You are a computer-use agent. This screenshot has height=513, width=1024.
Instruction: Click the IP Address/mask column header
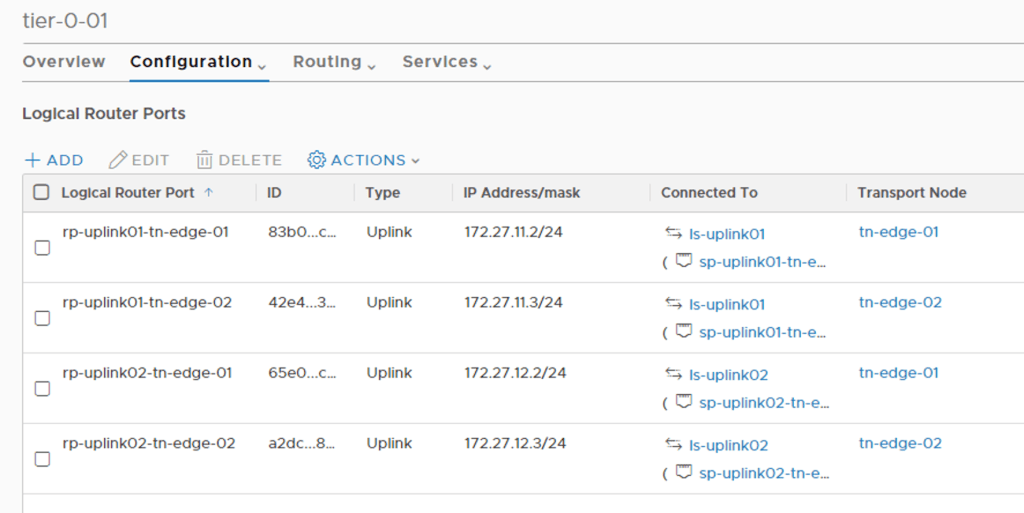522,192
